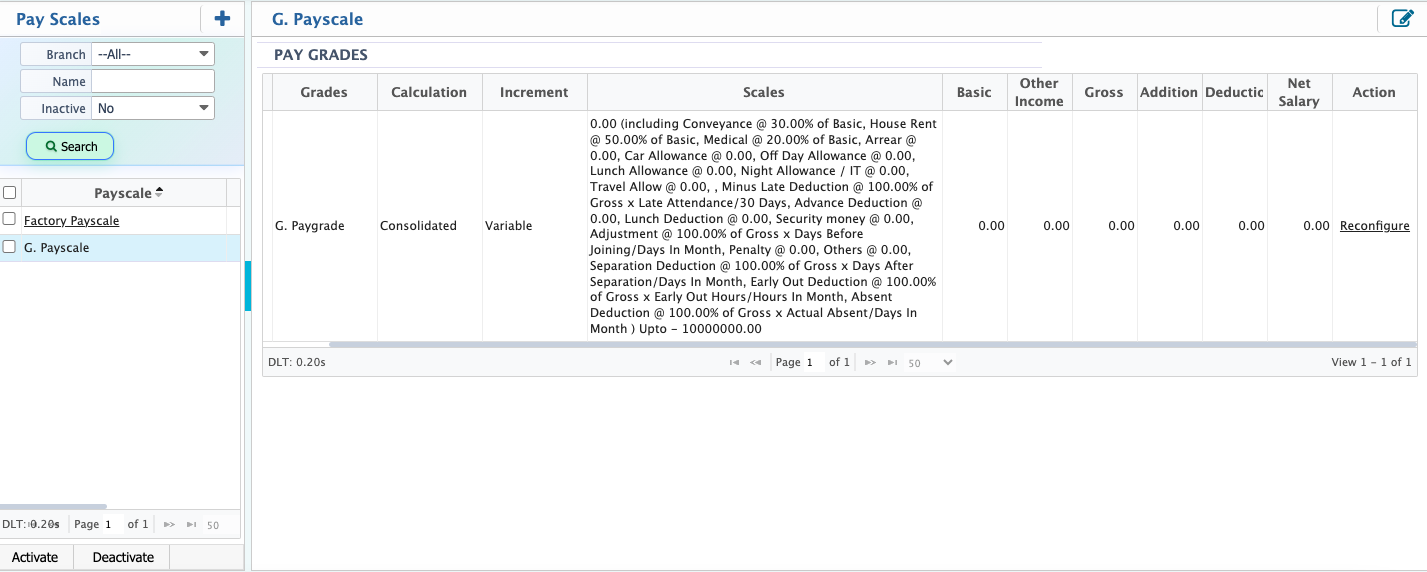Click the scales description cell text
Screen dimensions: 1427x572
(x=764, y=226)
